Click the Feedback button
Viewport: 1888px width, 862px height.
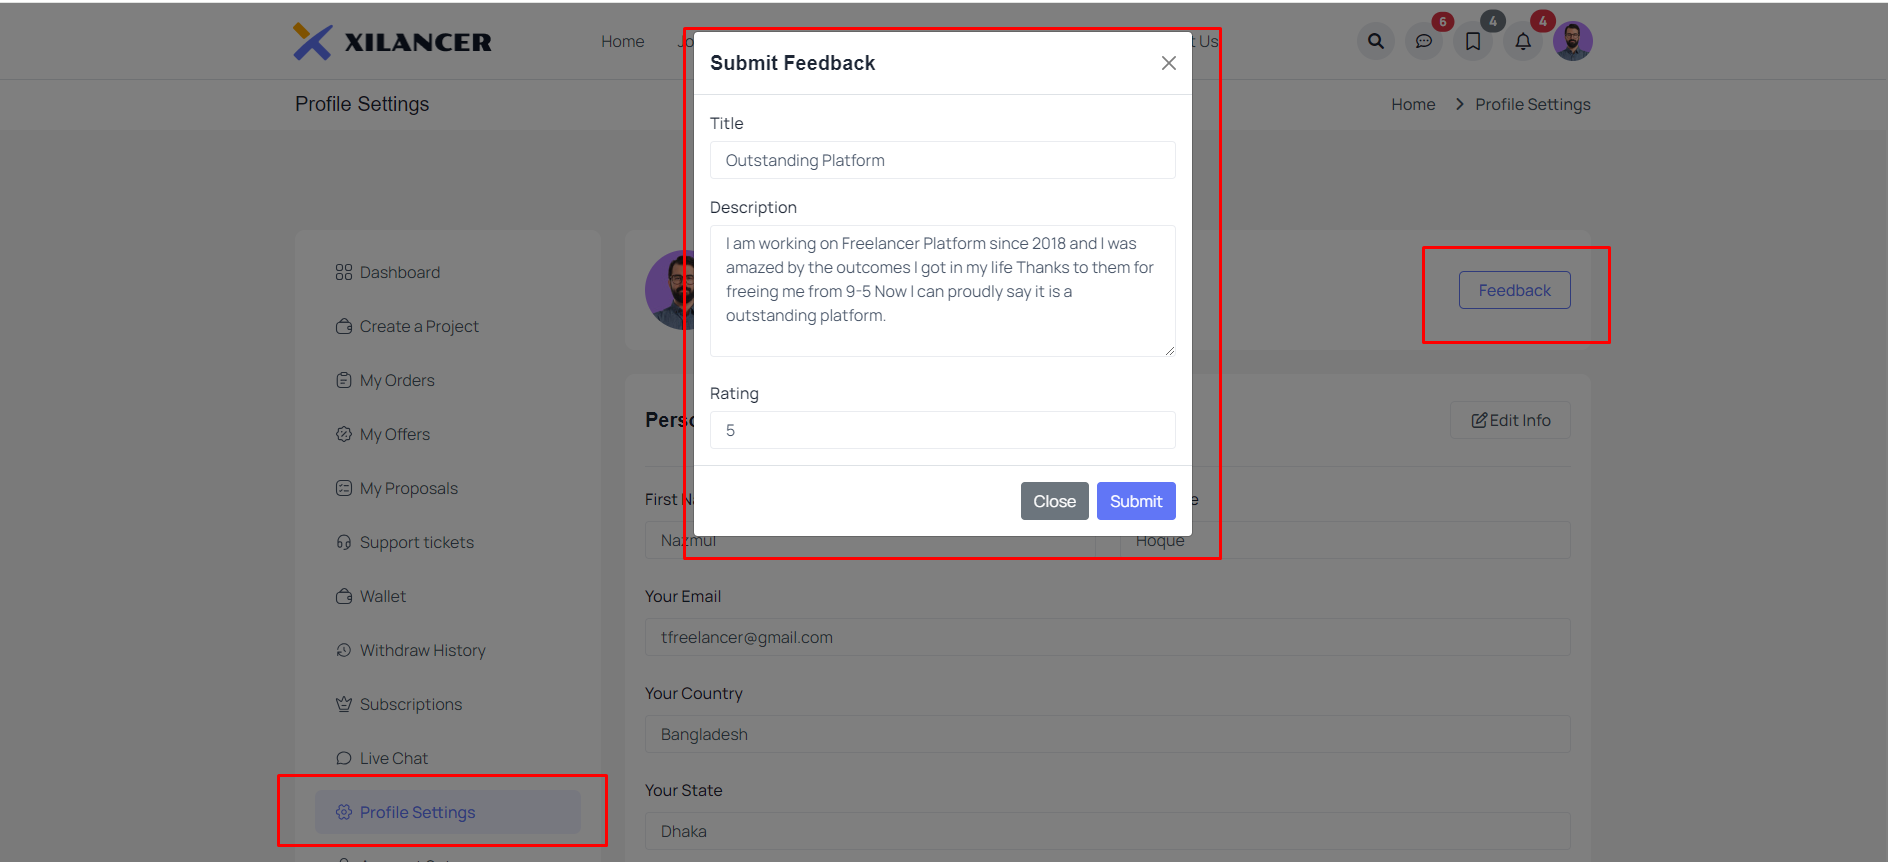1515,290
